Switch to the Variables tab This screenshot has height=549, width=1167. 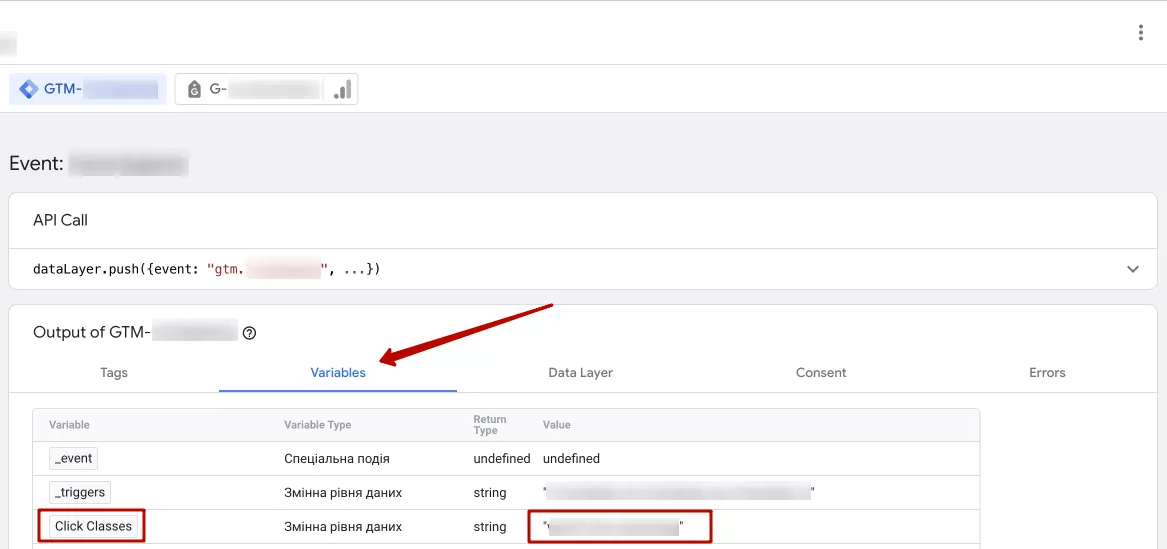[x=338, y=373]
